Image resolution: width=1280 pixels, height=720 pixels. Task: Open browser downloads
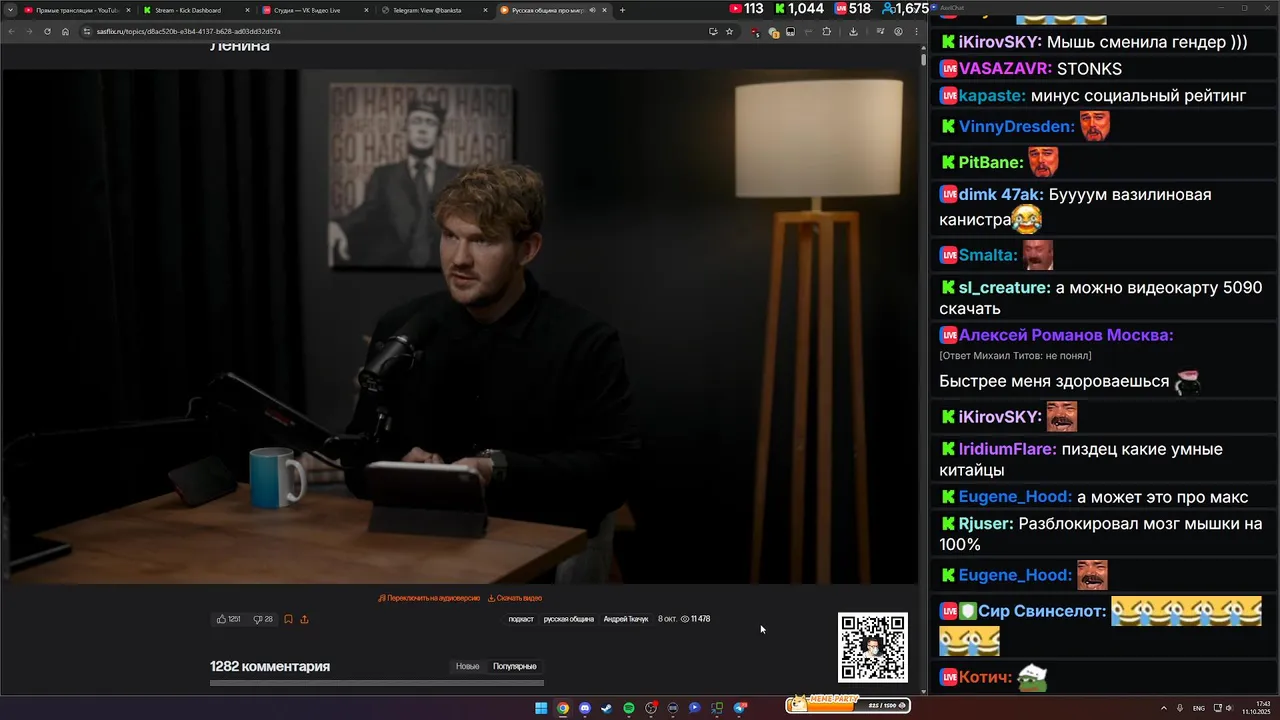tap(853, 31)
